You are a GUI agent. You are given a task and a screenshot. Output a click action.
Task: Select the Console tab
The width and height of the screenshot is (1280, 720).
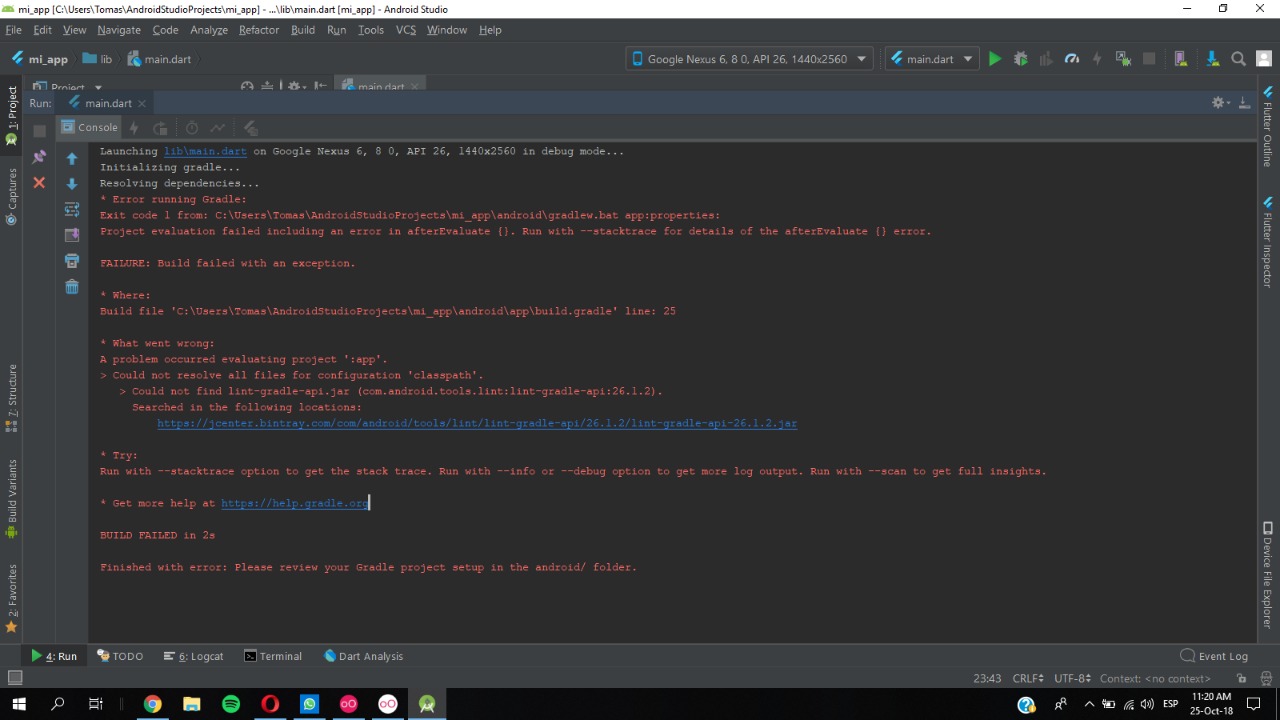pos(90,127)
